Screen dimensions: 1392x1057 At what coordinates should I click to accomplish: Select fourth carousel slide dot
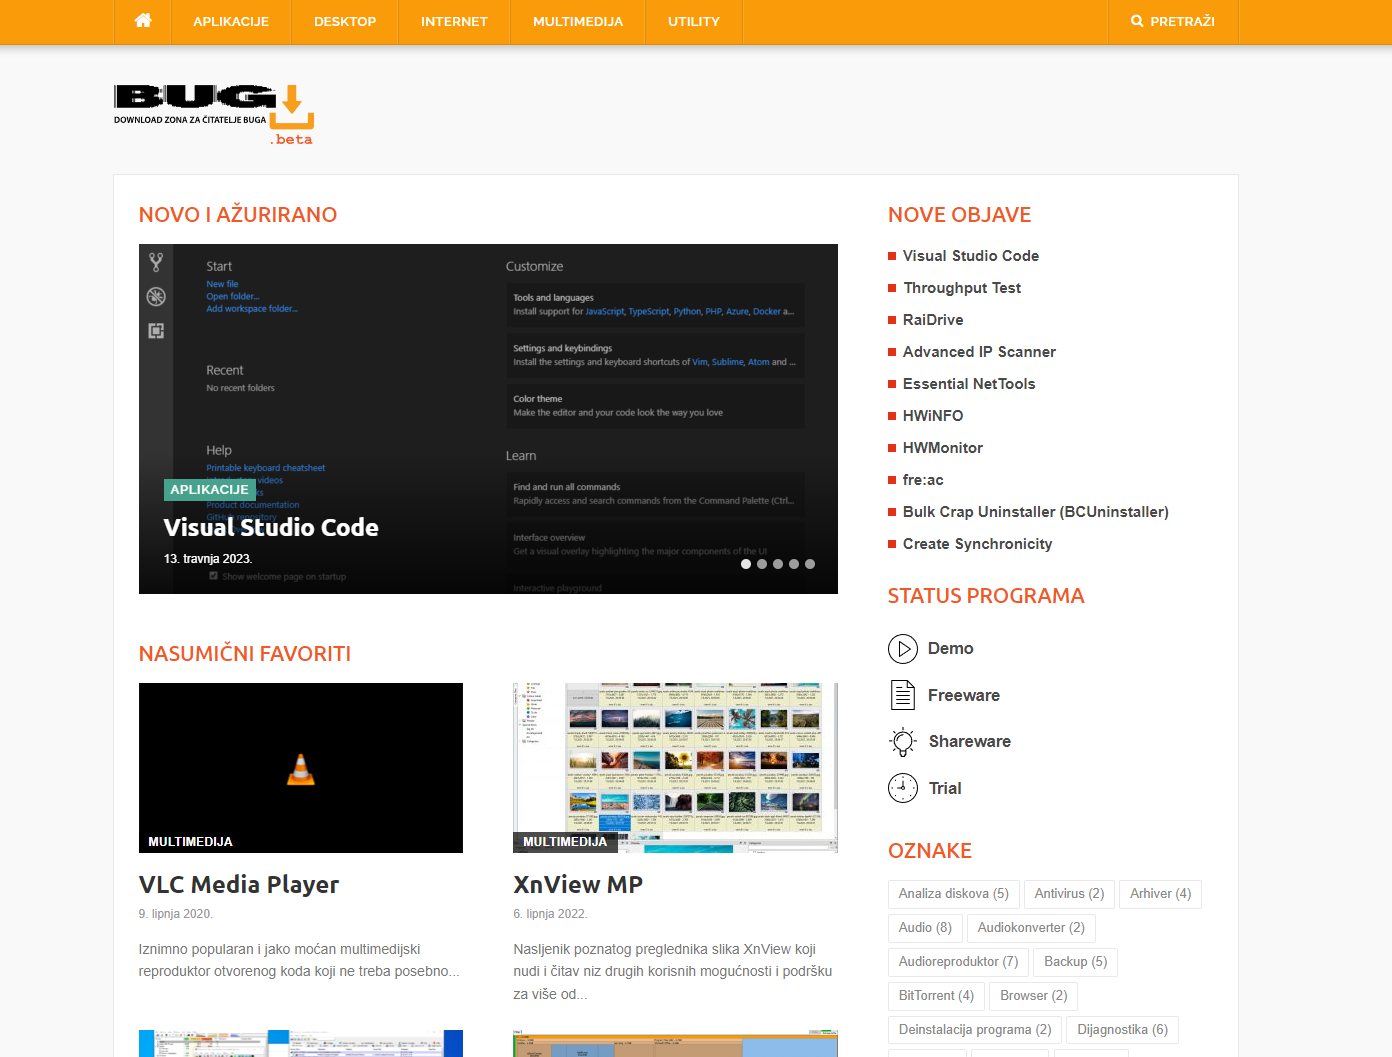pos(794,564)
